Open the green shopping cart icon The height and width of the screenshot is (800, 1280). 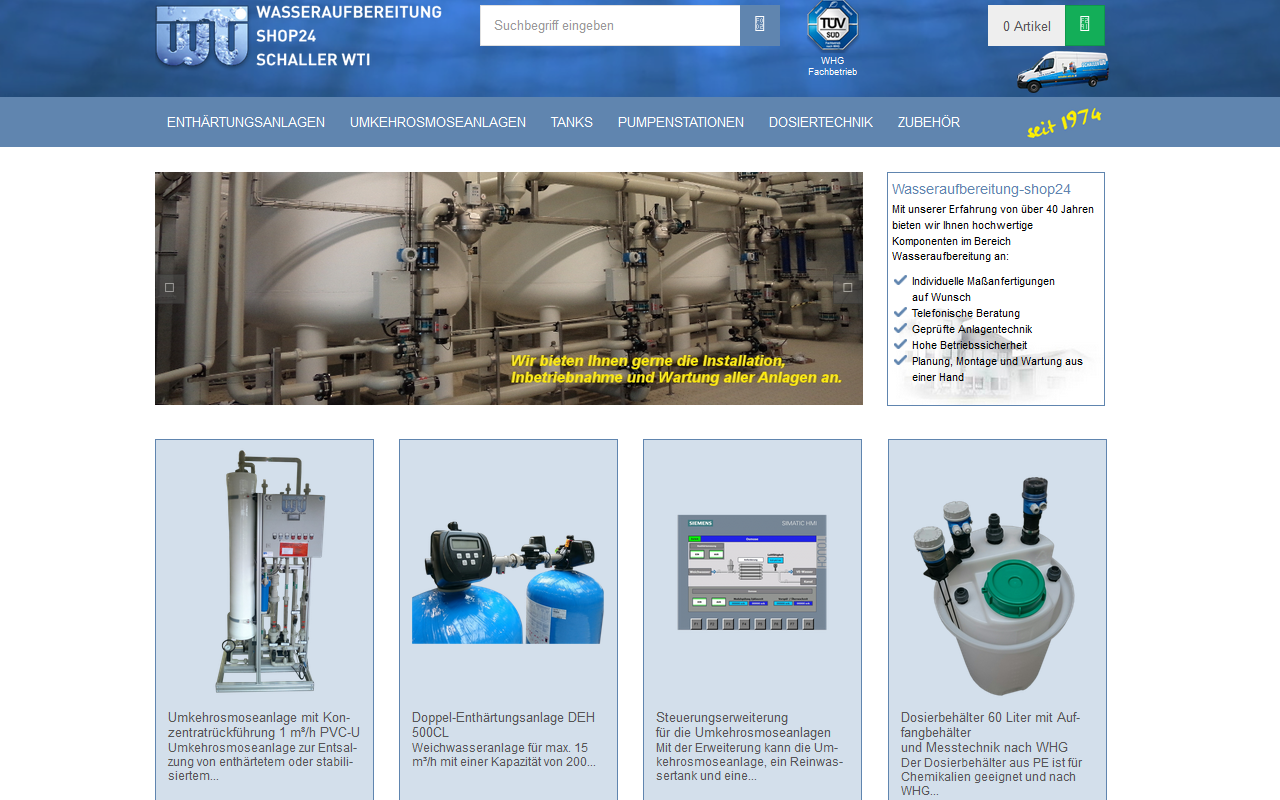pos(1084,25)
